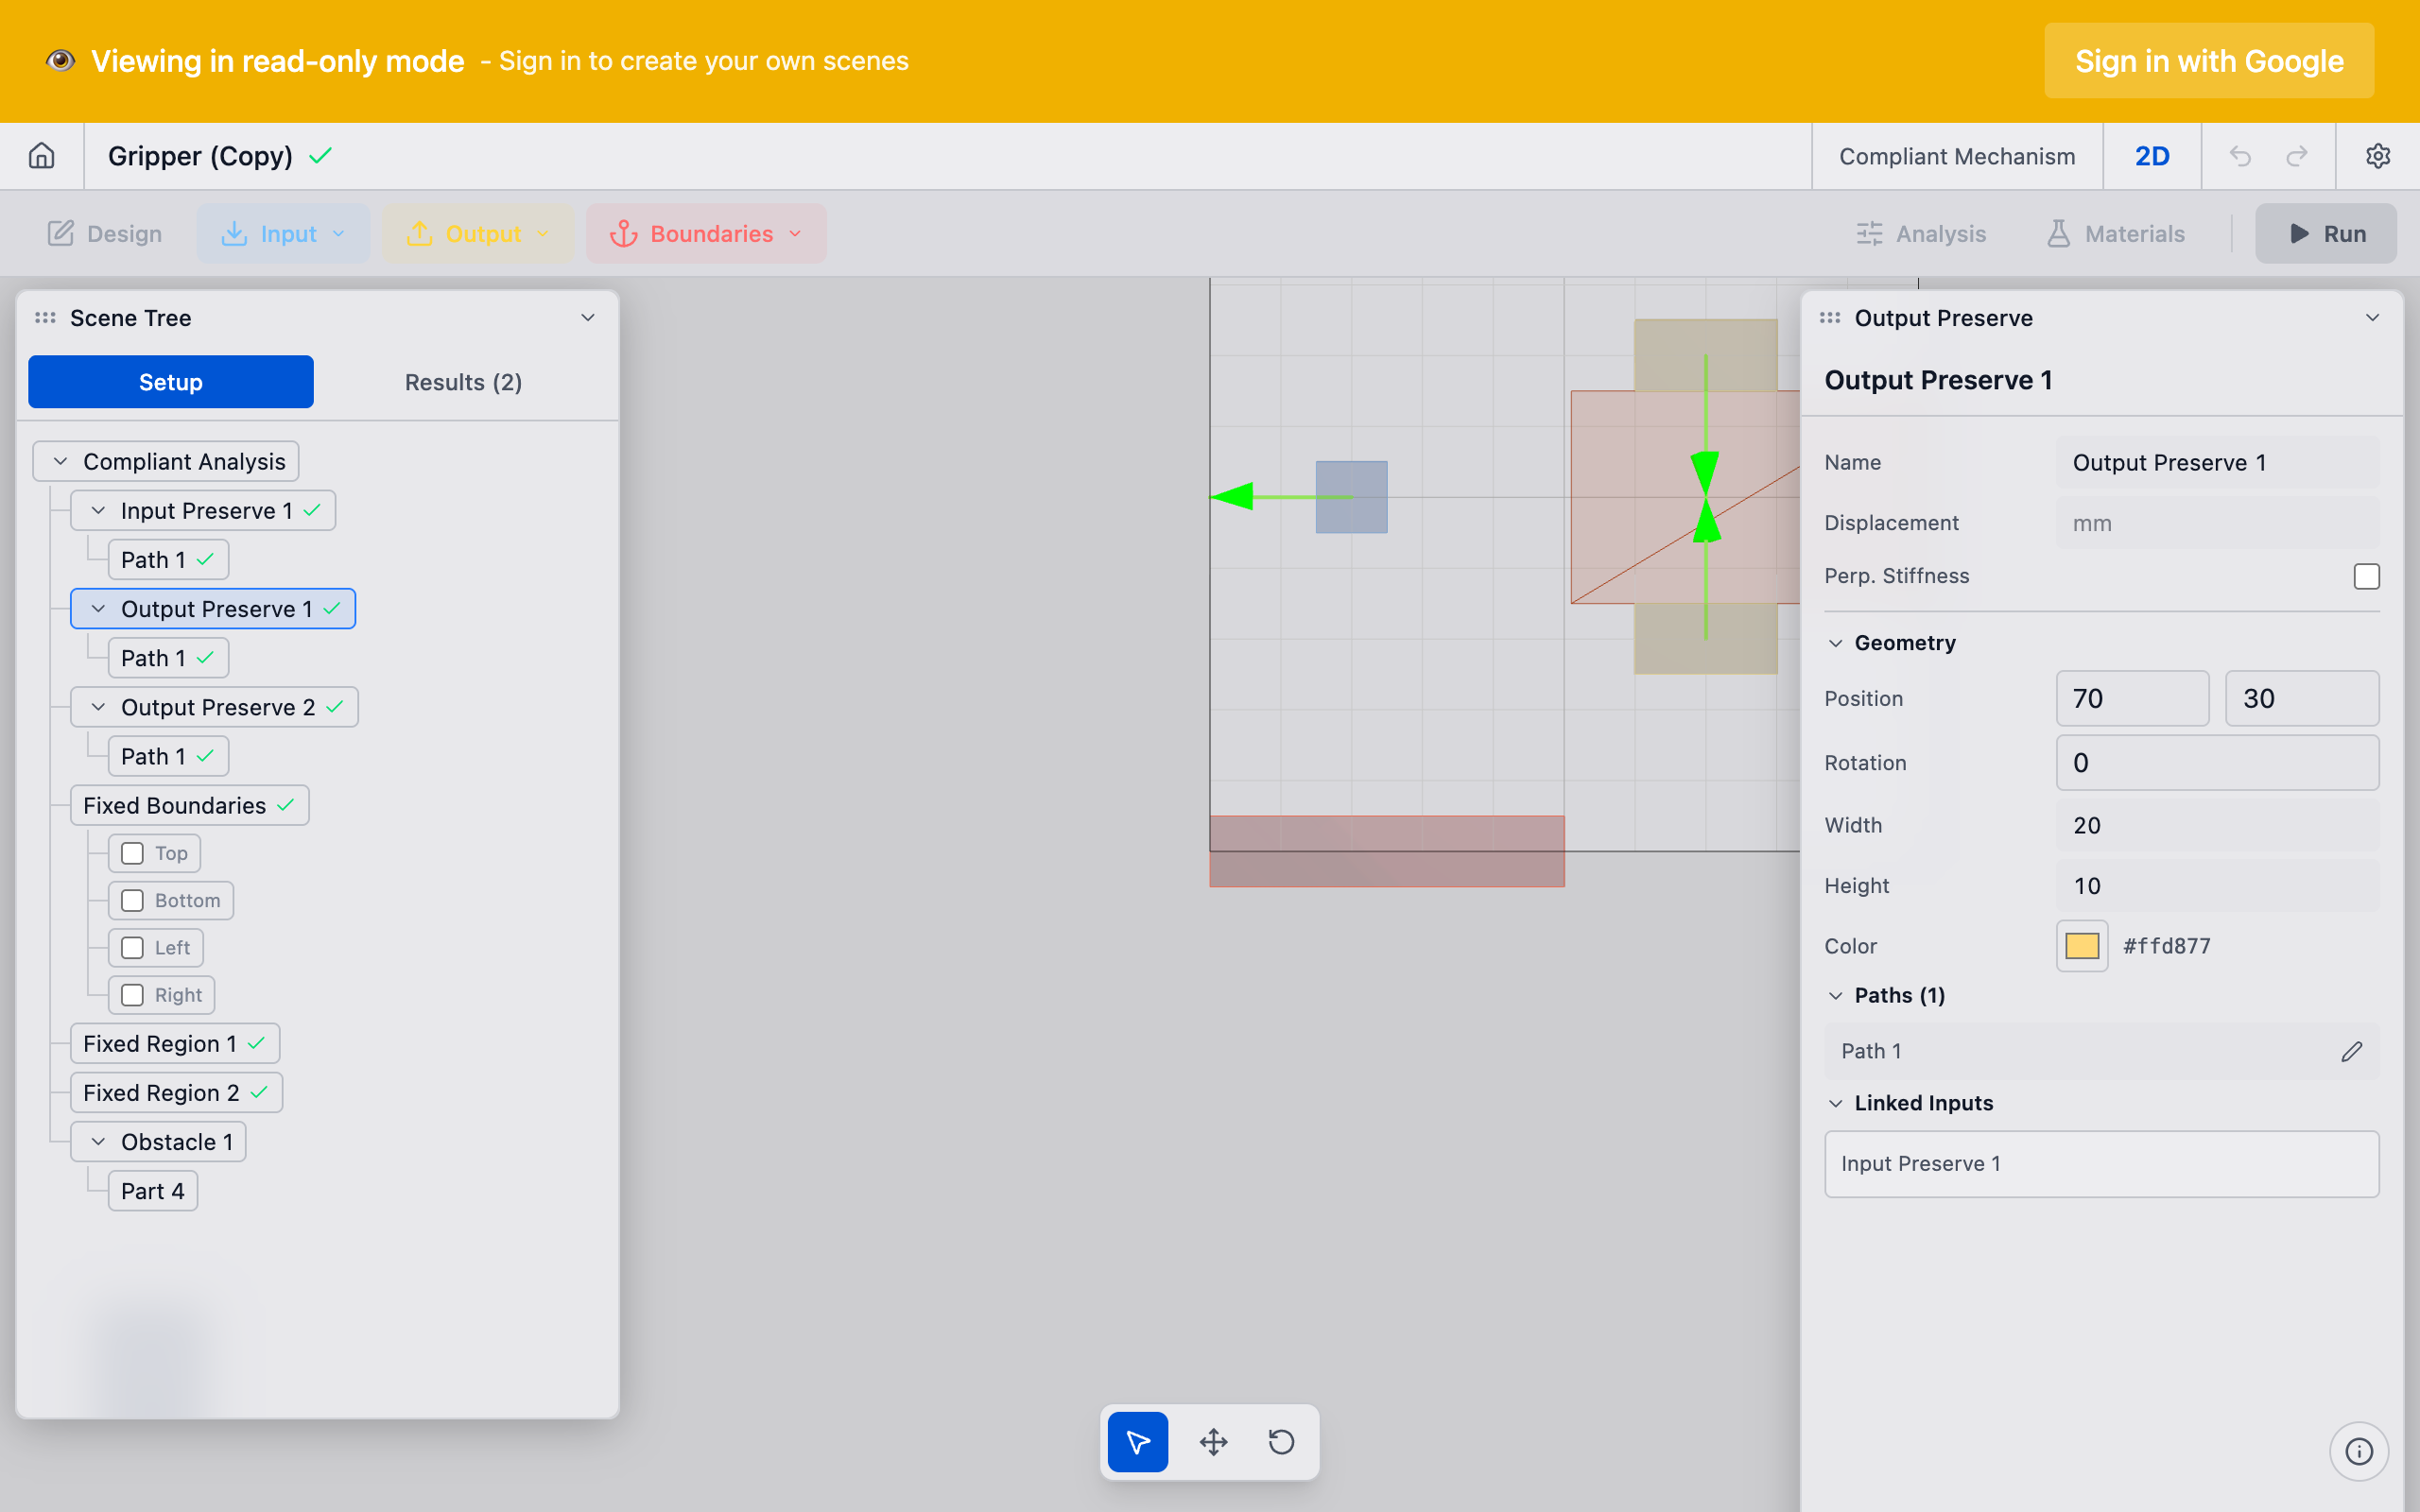This screenshot has width=2420, height=1512.
Task: Edit Path 1 with pencil icon
Action: tap(2351, 1051)
